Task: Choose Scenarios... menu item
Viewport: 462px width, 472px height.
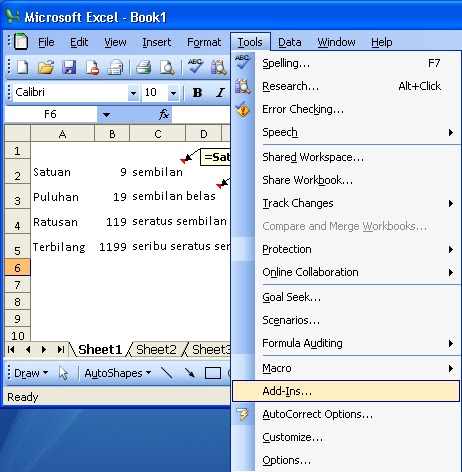Action: point(346,320)
